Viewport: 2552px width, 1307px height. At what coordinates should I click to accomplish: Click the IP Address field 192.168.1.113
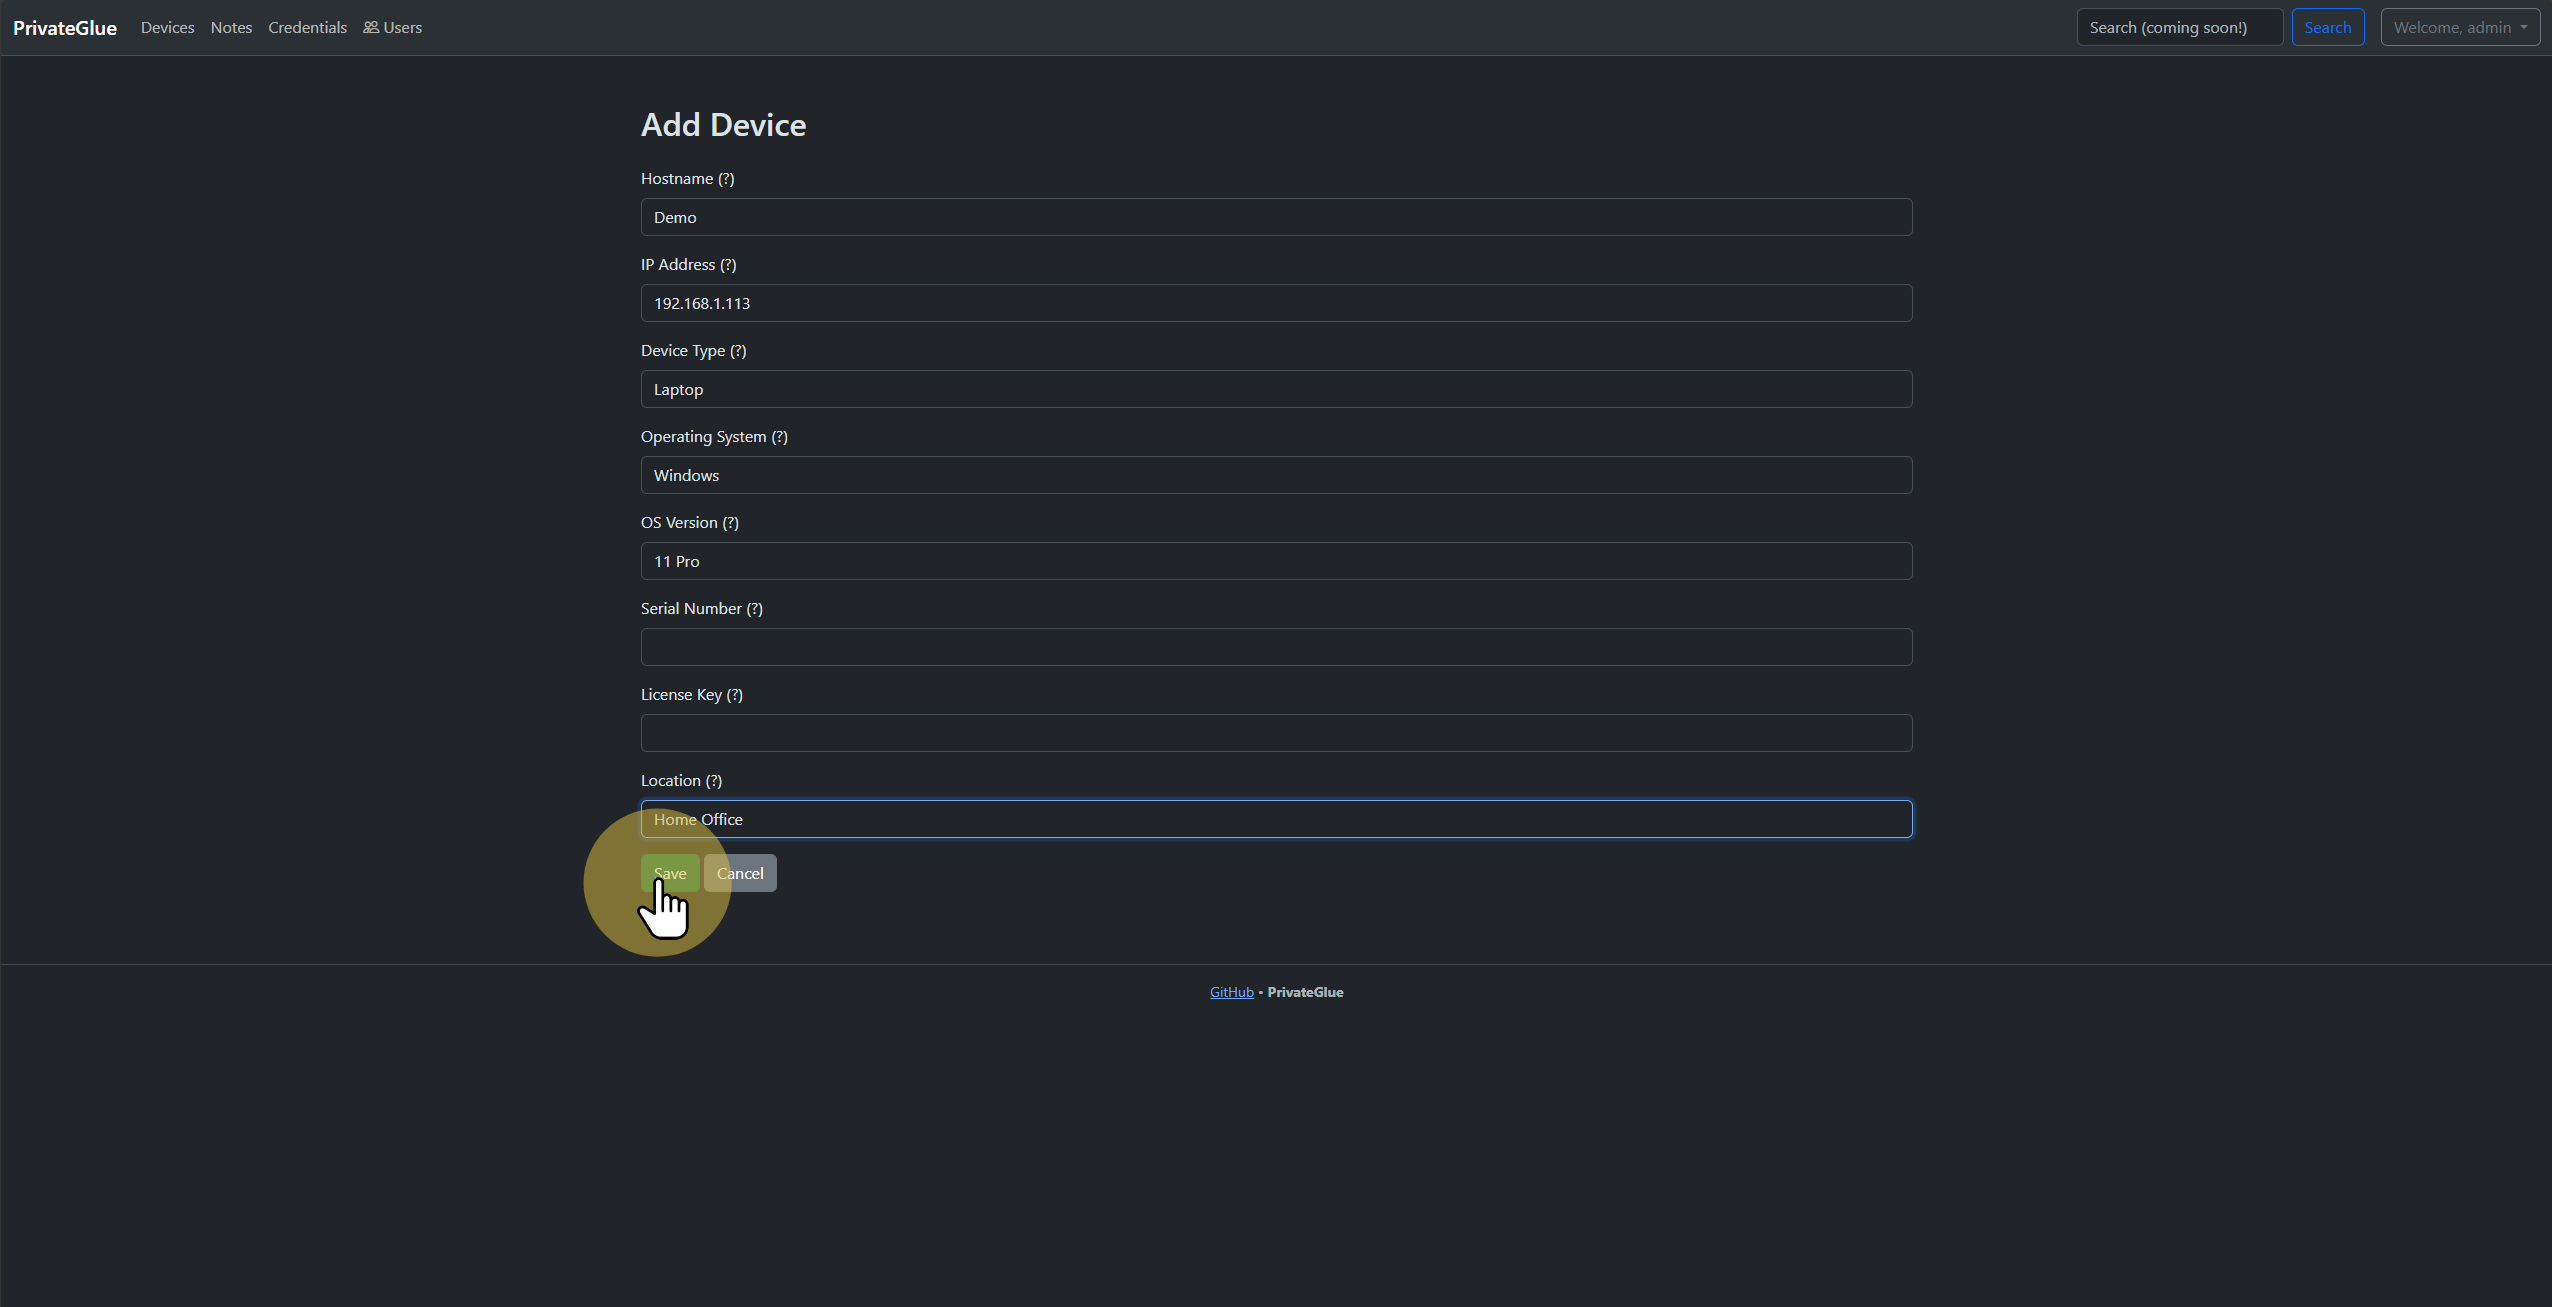point(1276,303)
